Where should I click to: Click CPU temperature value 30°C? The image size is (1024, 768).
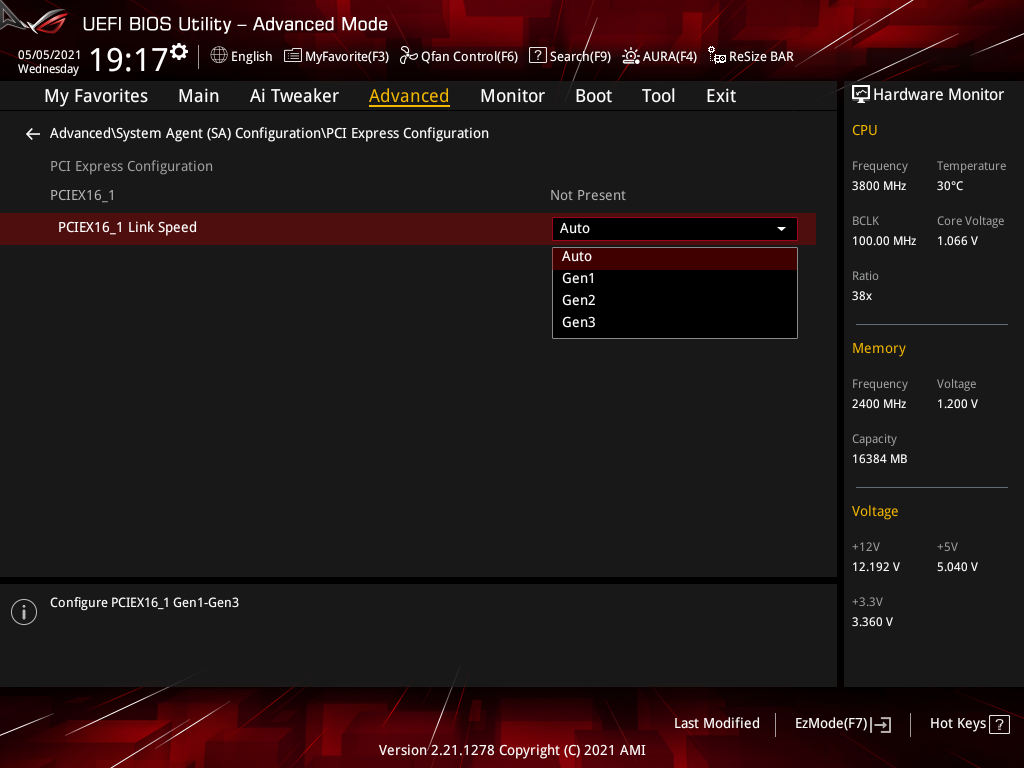point(950,186)
